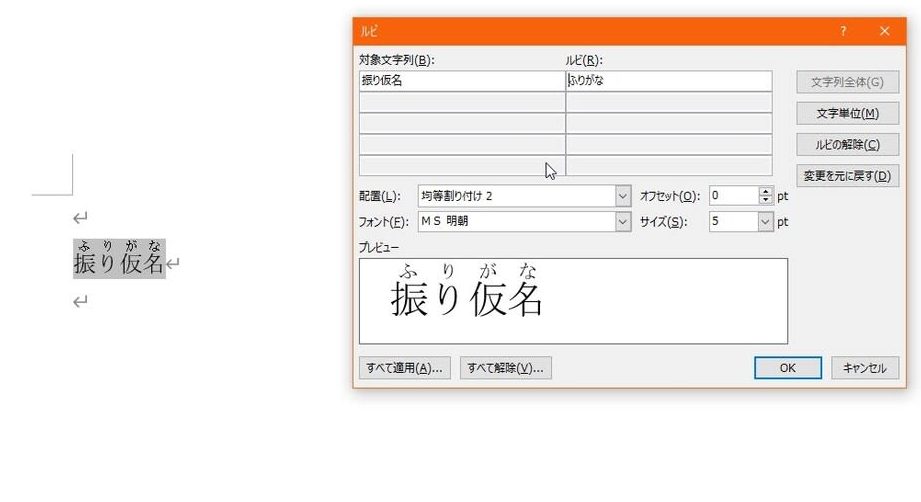Open the サイズ size dropdown arrow
This screenshot has width=921, height=502.
(765, 221)
